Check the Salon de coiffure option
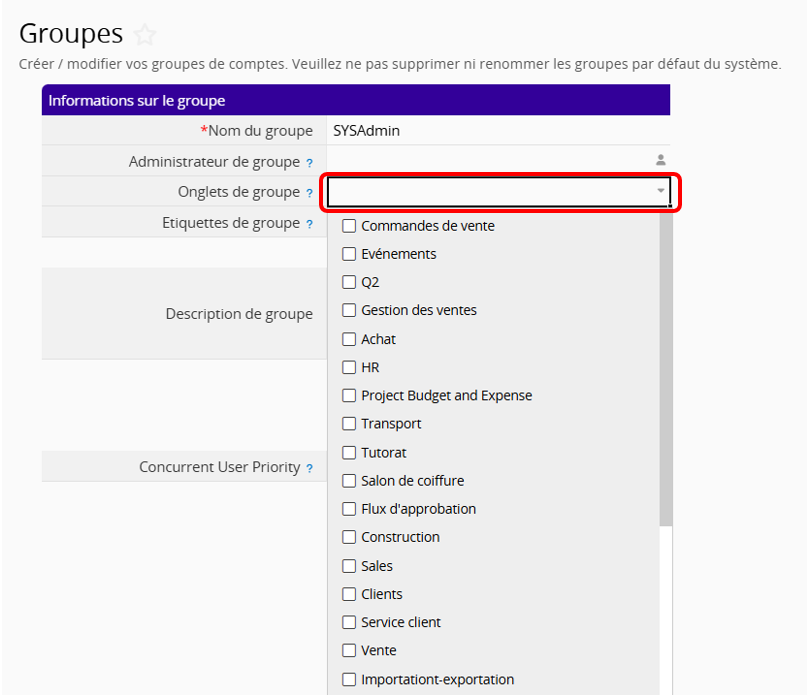The height and width of the screenshot is (696, 807). coord(349,481)
